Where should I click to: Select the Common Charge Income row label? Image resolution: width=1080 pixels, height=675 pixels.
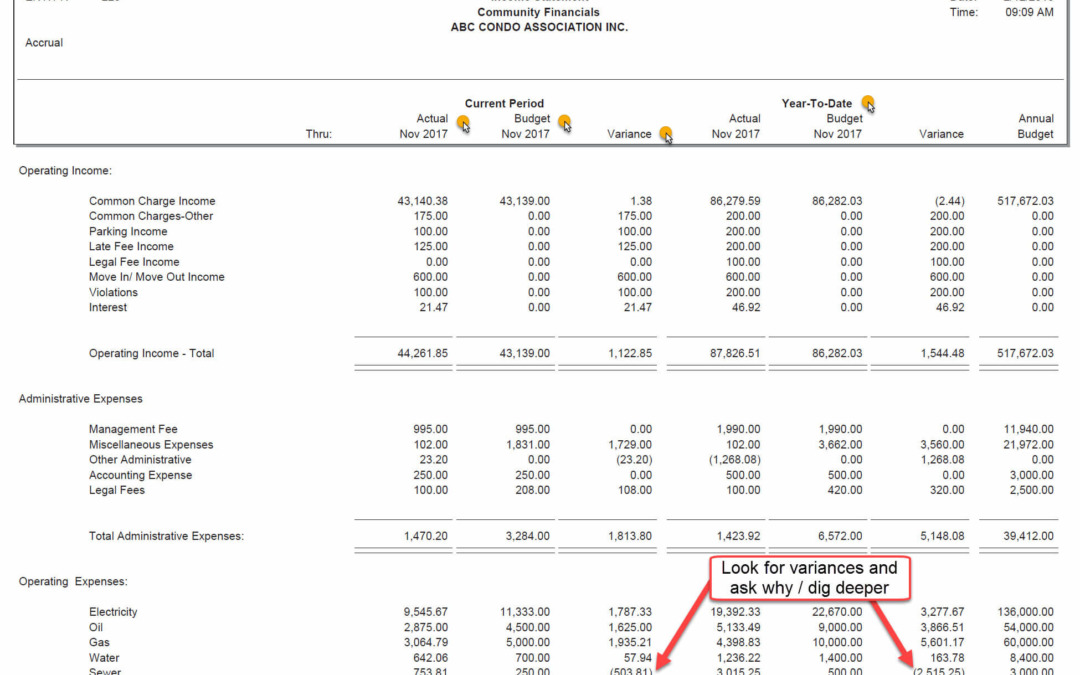click(x=152, y=201)
